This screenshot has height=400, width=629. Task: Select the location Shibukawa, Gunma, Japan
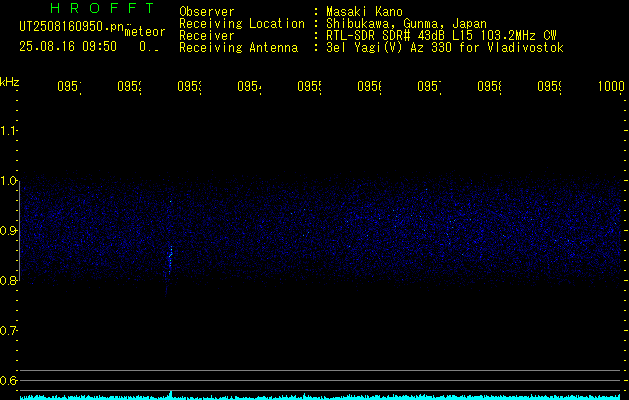tap(406, 24)
